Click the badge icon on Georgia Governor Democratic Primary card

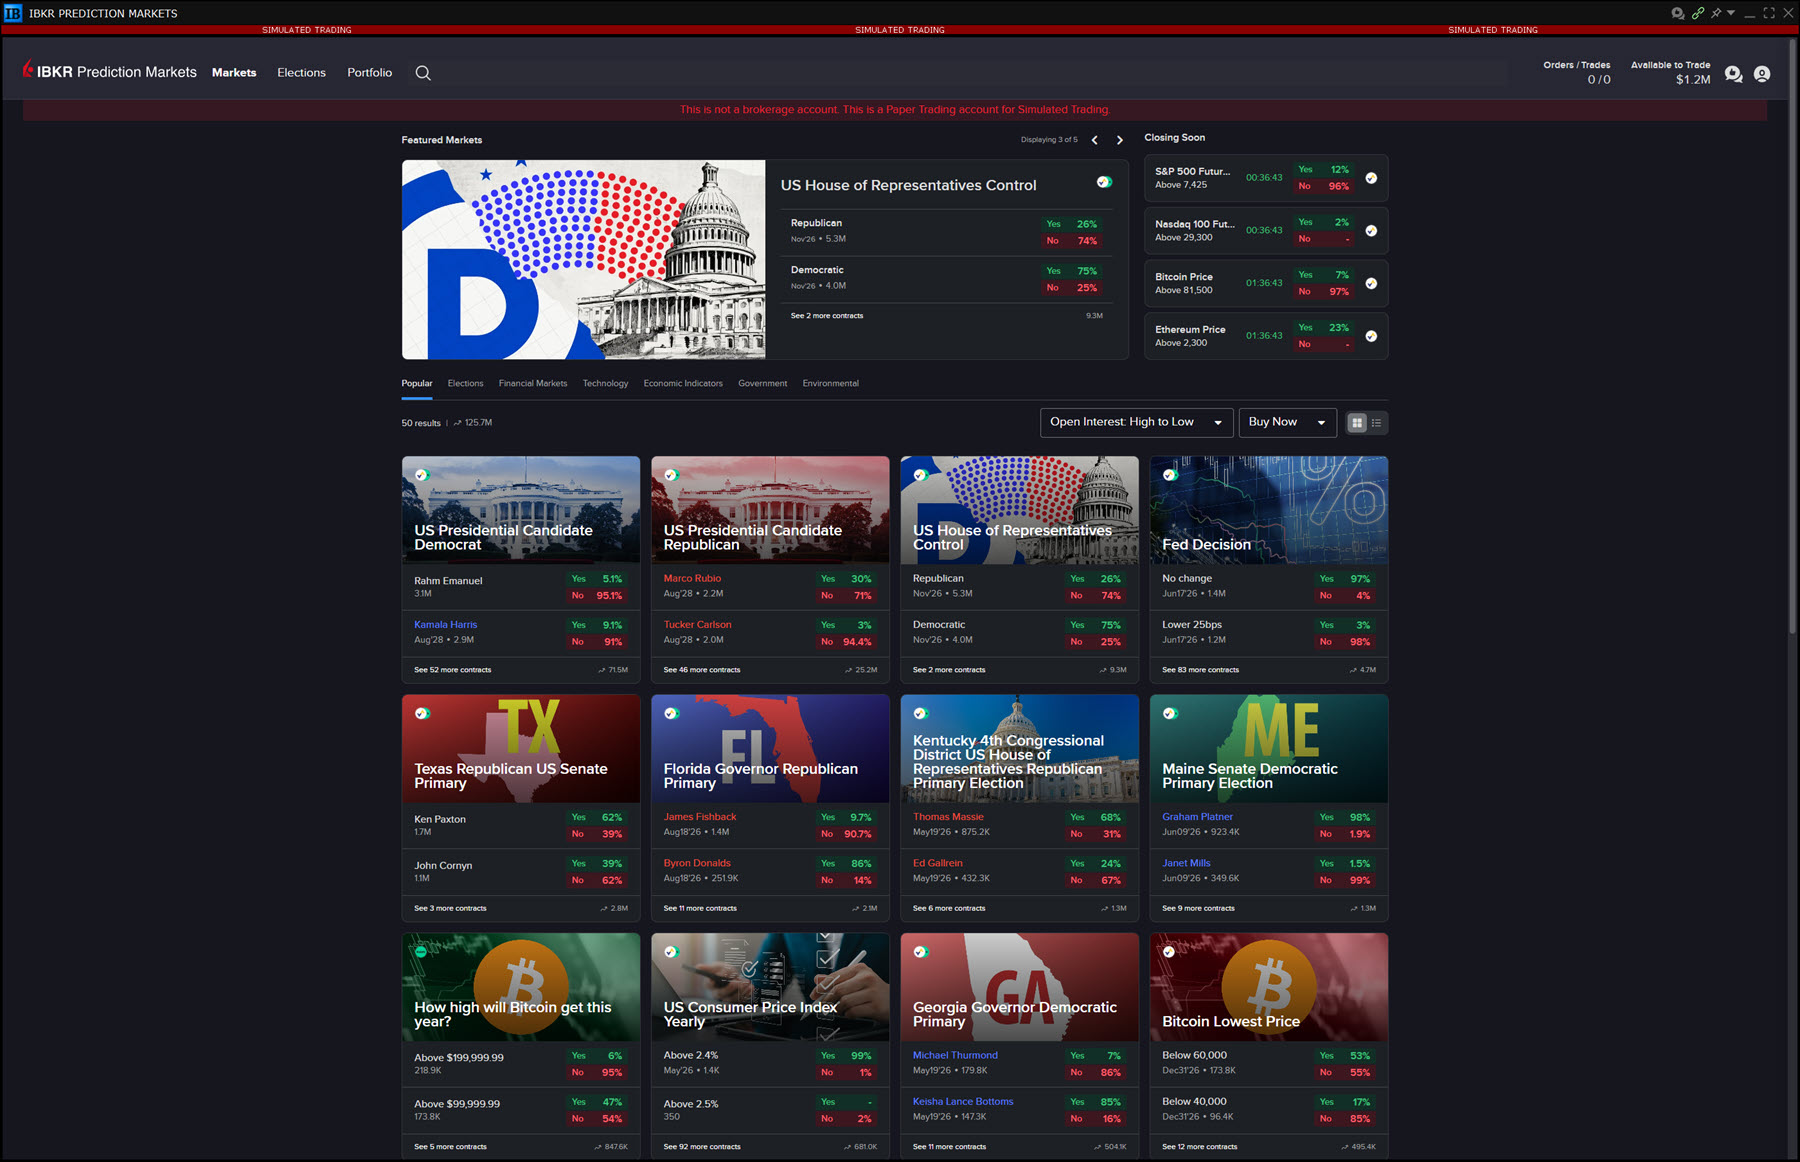click(x=920, y=952)
